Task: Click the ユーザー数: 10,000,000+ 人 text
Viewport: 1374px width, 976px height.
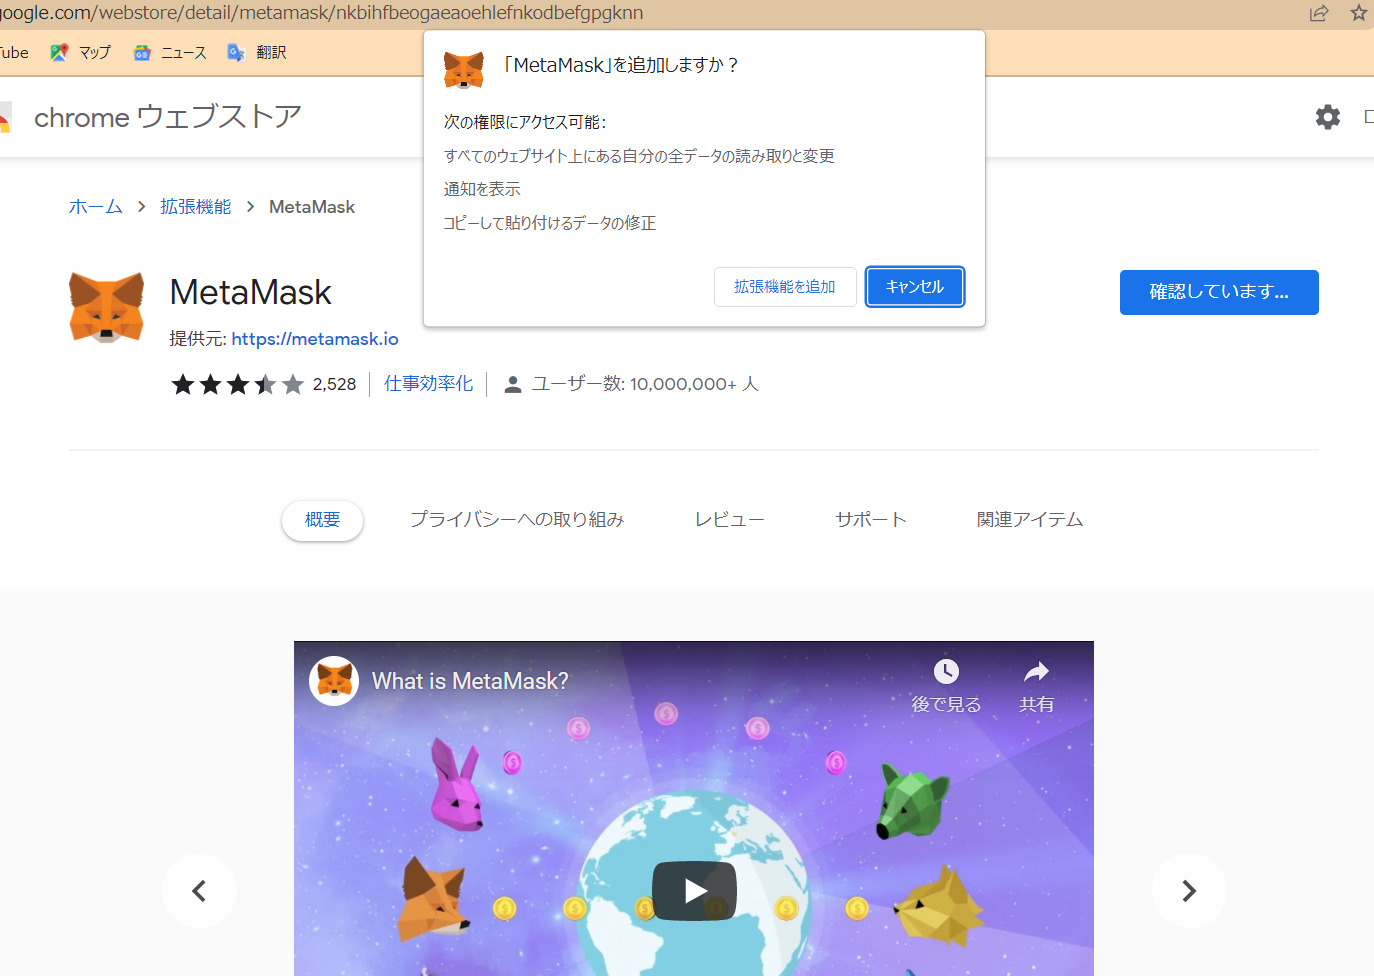Action: [x=645, y=384]
